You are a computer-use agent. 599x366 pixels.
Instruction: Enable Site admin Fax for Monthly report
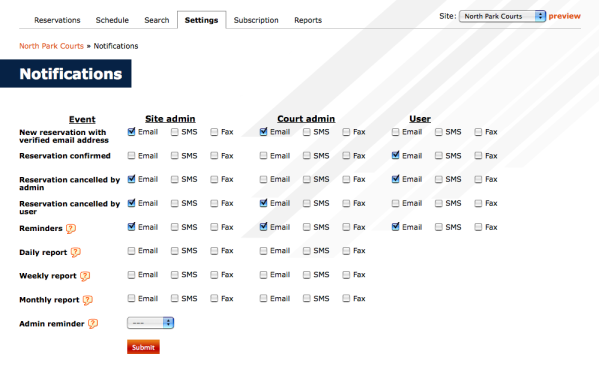[214, 298]
